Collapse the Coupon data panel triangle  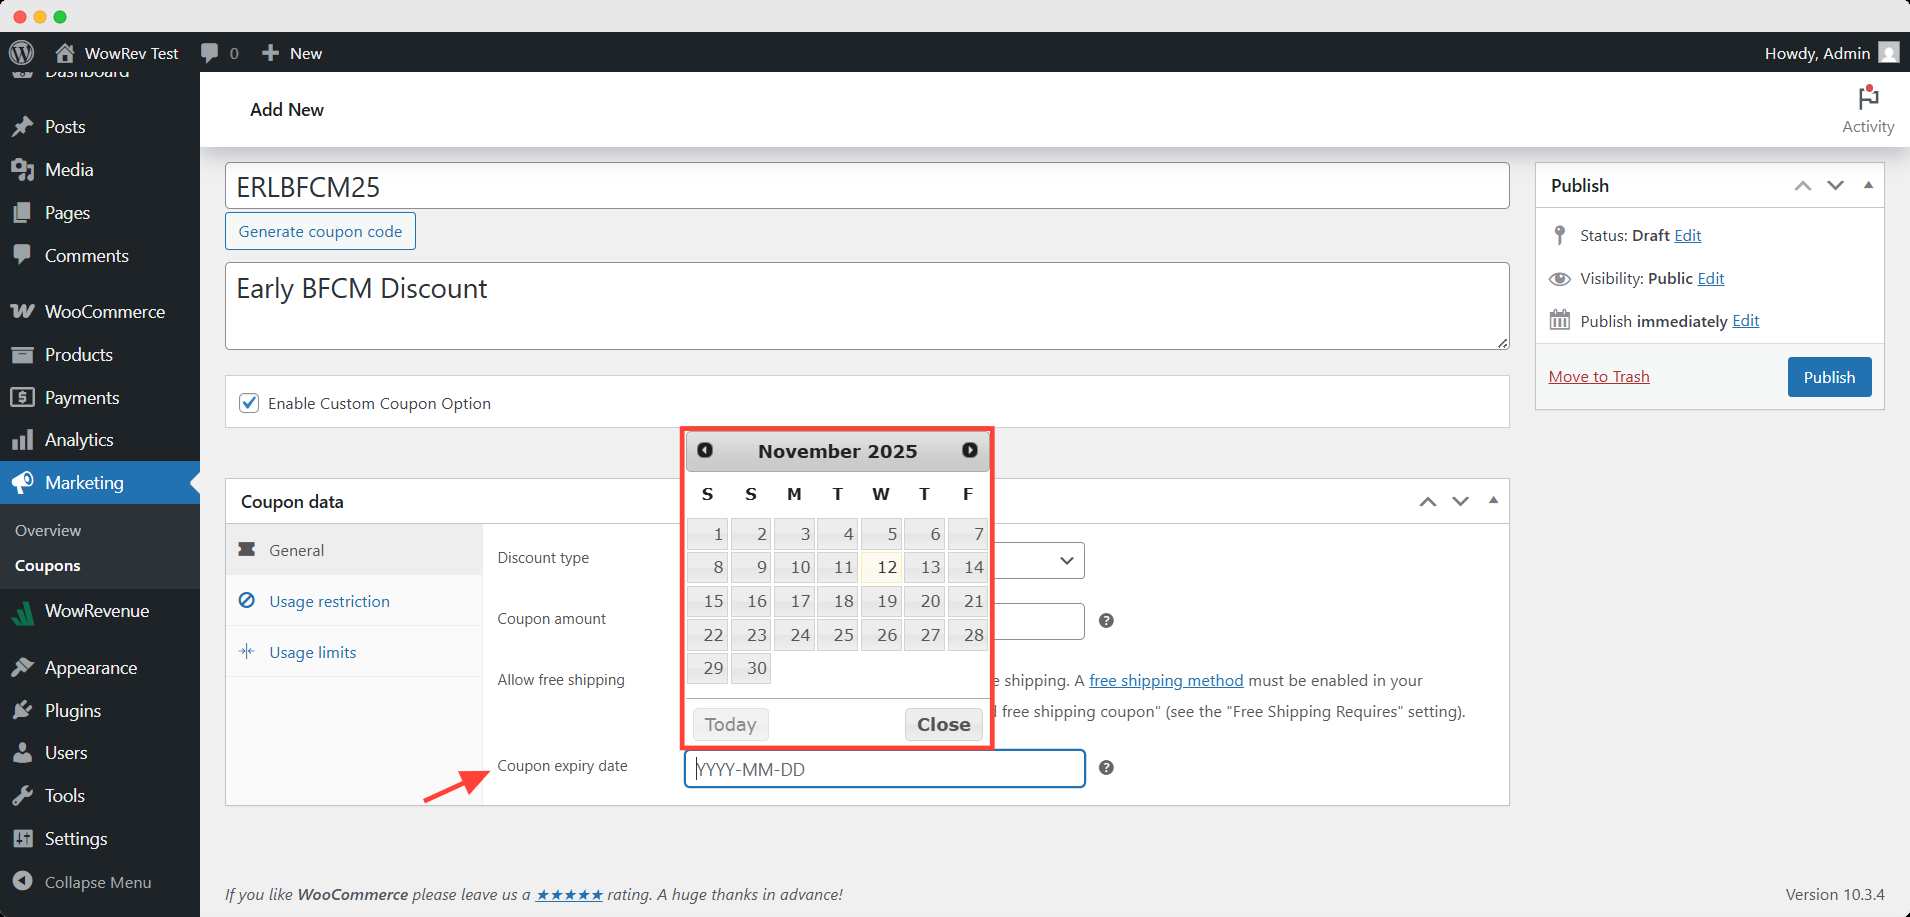(1493, 501)
